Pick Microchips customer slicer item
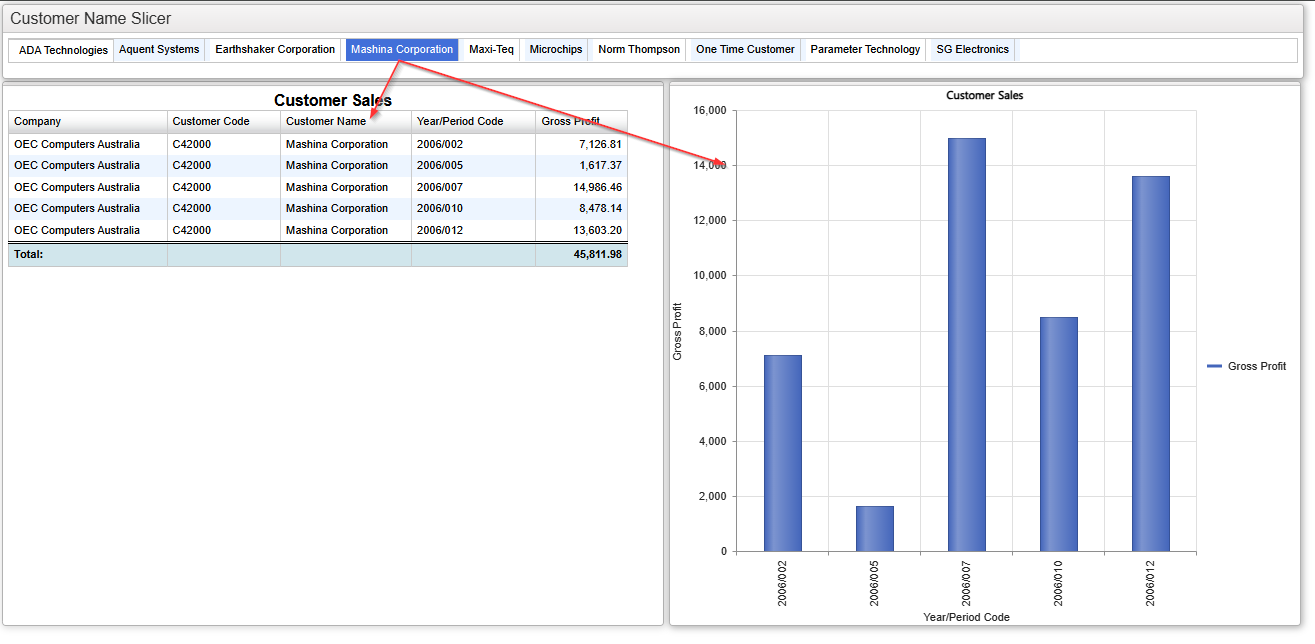This screenshot has width=1315, height=644. click(x=556, y=49)
